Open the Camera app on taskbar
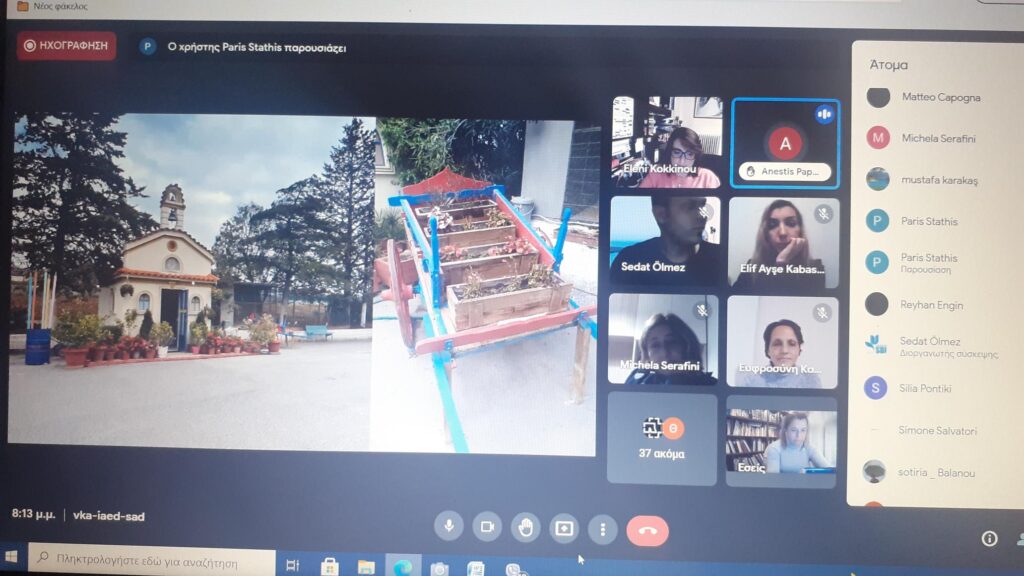 440,568
